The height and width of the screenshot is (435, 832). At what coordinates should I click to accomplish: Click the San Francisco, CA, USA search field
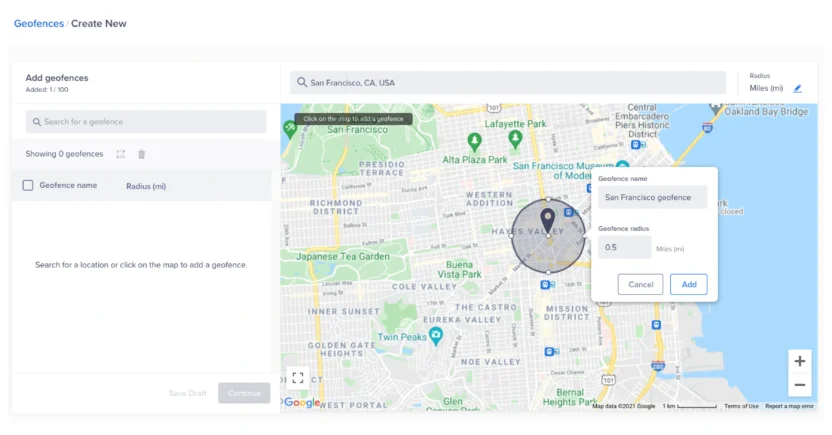pos(508,83)
